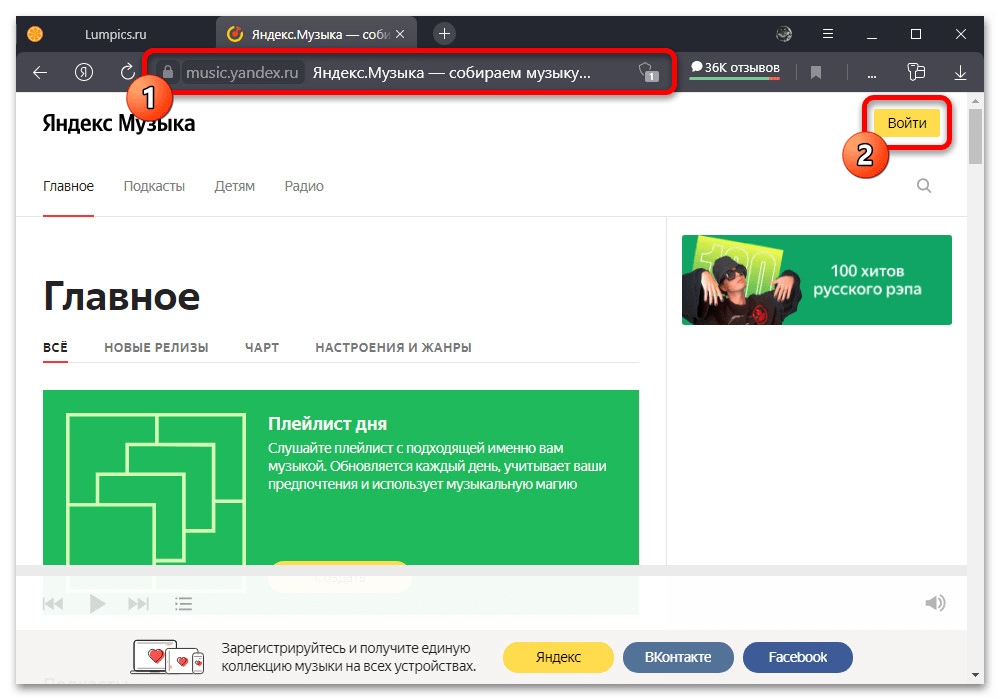The image size is (1000, 700).
Task: Open the Yandex home button in toolbar
Action: click(x=84, y=72)
